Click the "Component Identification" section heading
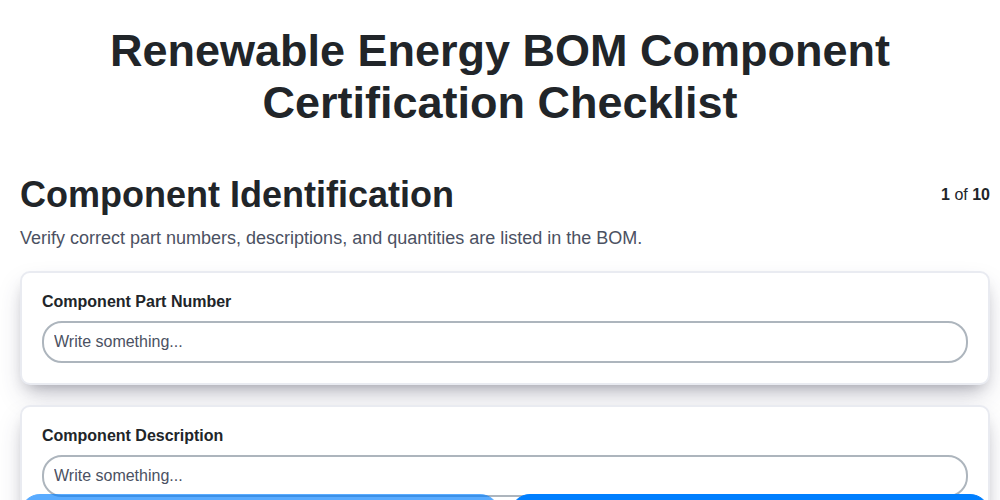This screenshot has width=1000, height=500. point(237,194)
